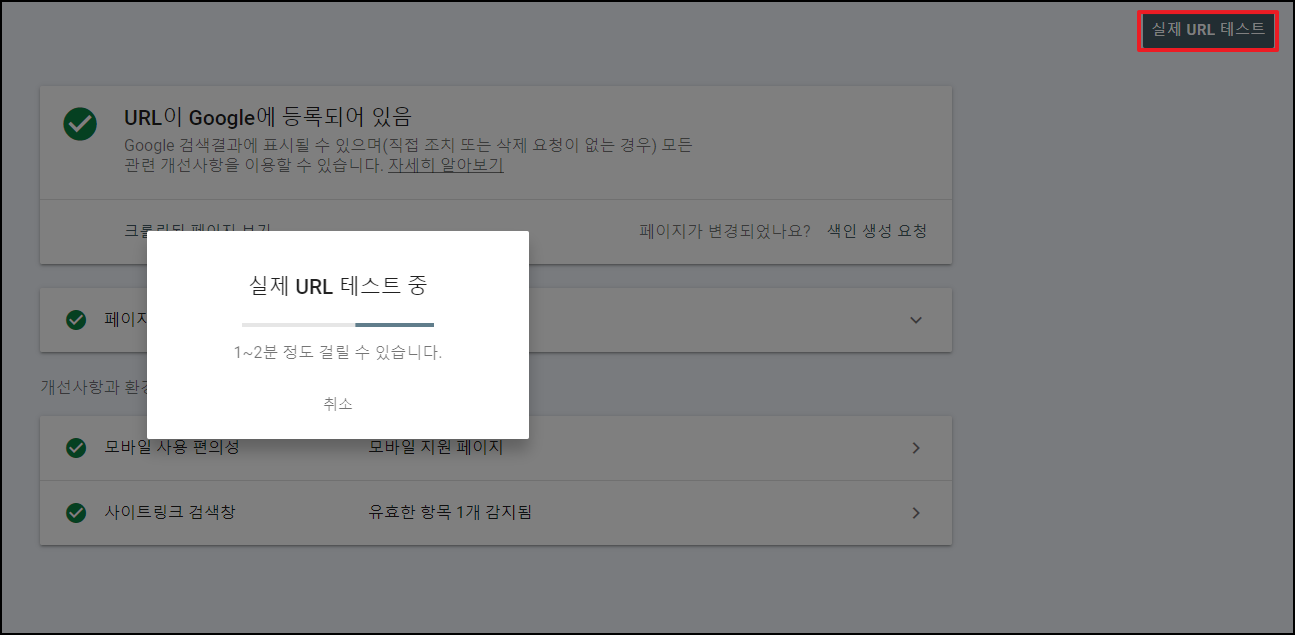Click the check icon in the coverage row
The height and width of the screenshot is (635, 1295).
tap(76, 320)
